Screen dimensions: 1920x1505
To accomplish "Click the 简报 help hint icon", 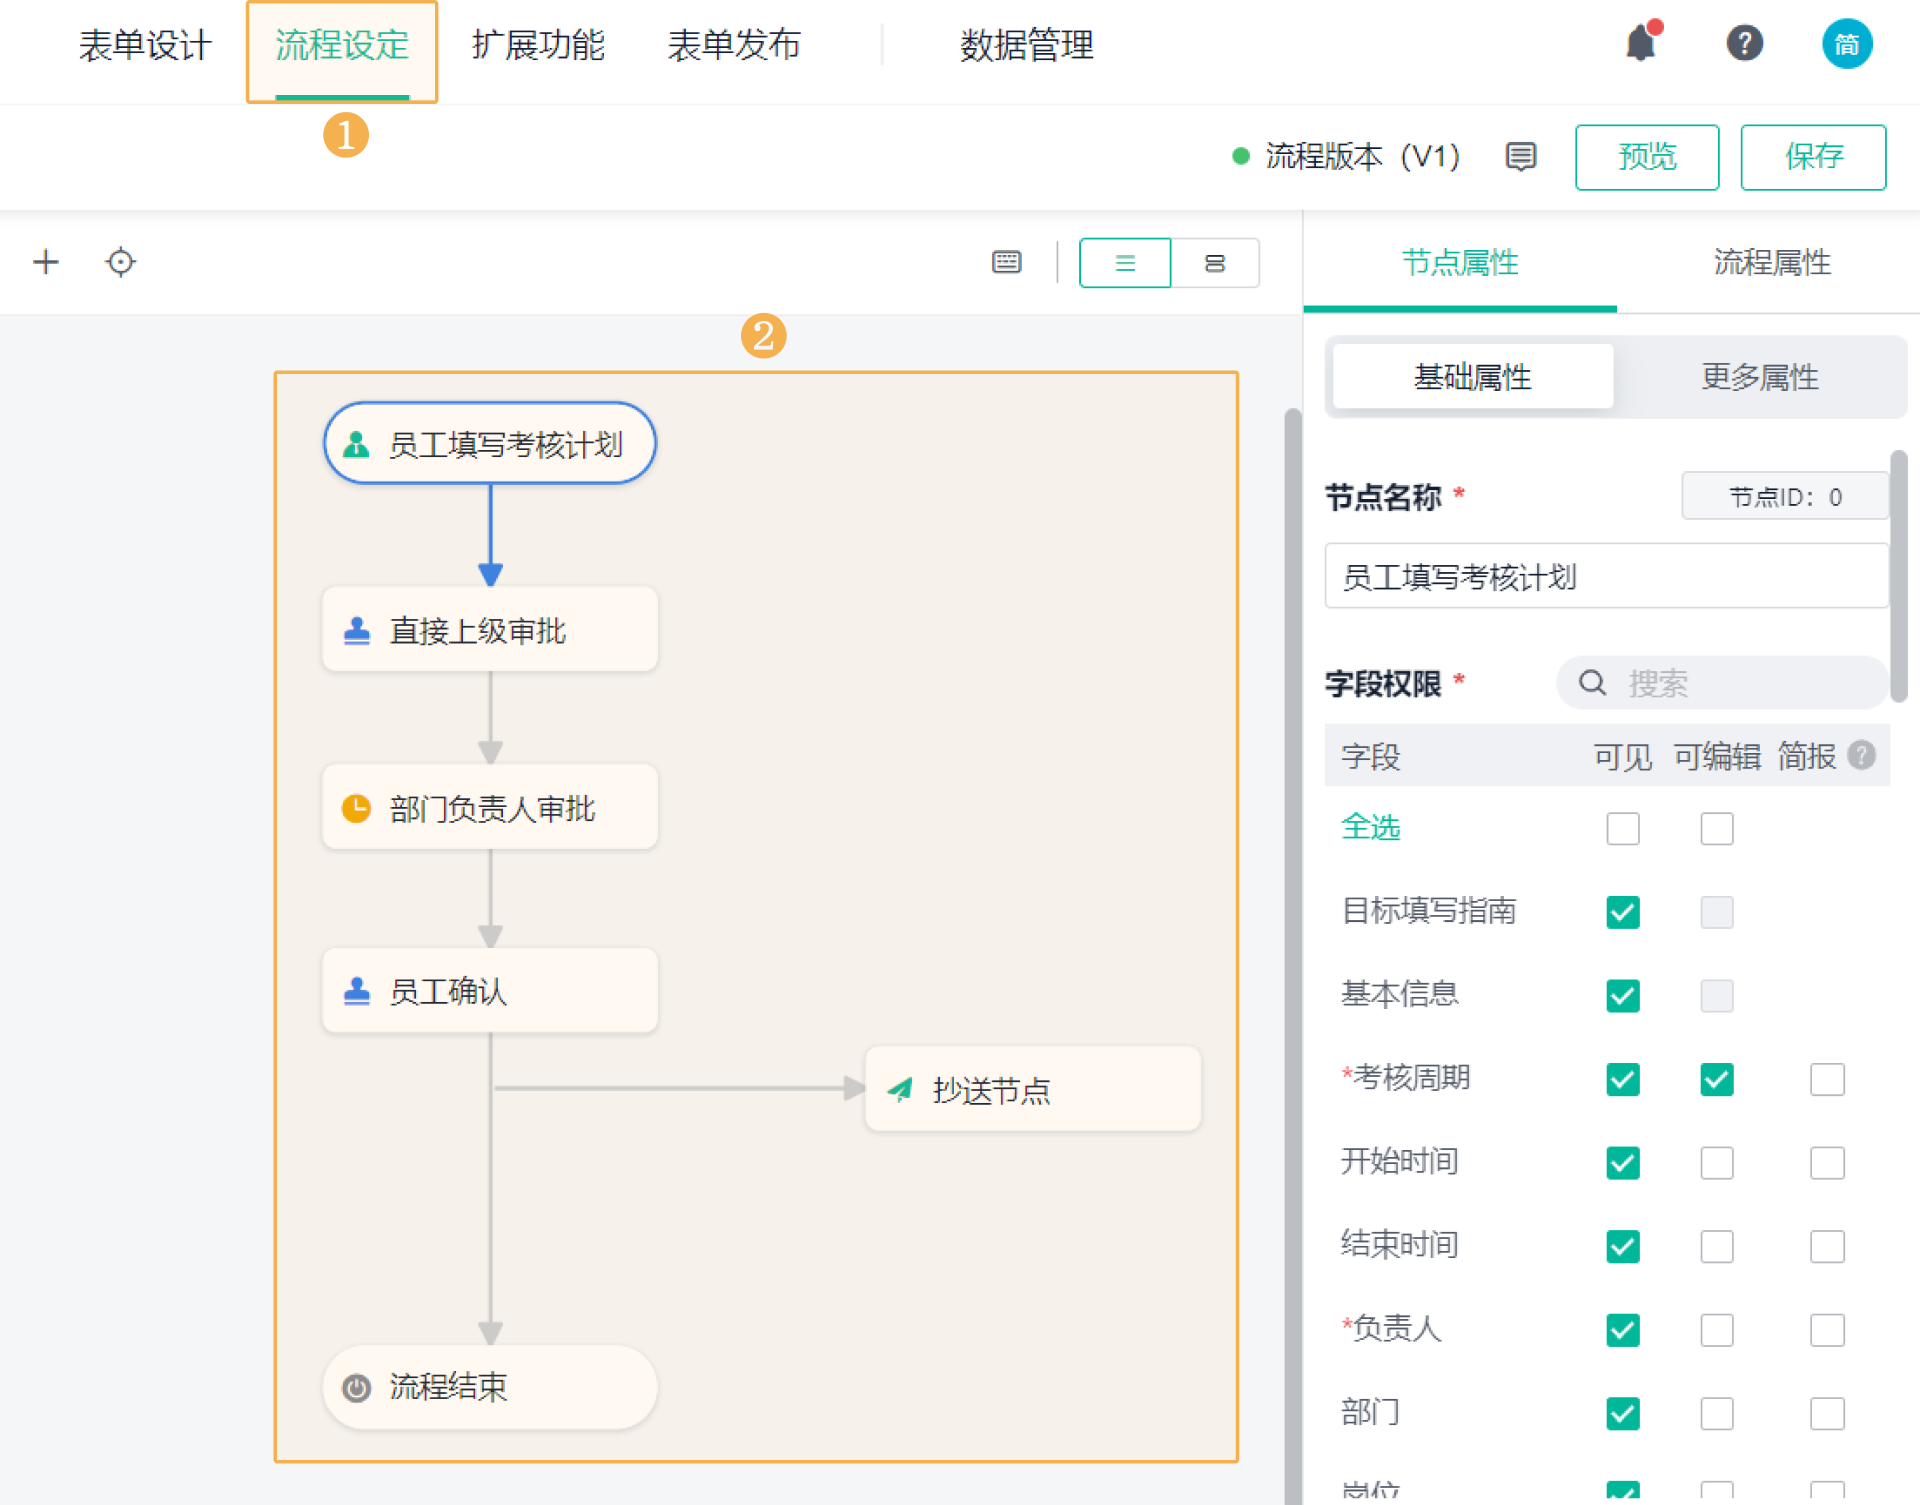I will point(1861,755).
